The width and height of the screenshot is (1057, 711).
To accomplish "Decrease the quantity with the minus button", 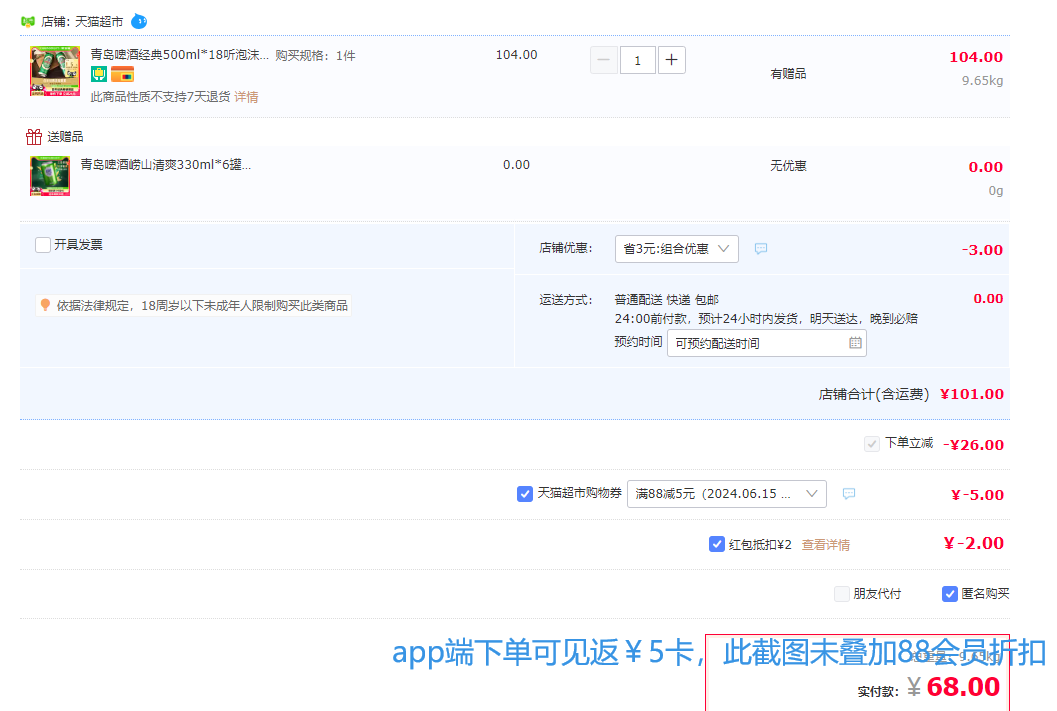I will [603, 60].
